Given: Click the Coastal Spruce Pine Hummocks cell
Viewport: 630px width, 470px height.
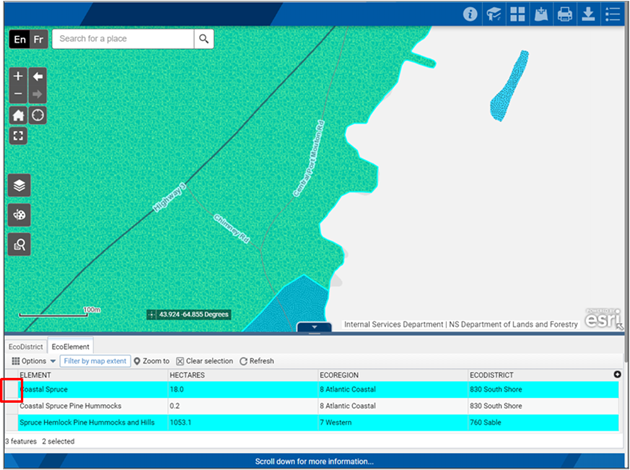Looking at the screenshot, I should coord(93,406).
